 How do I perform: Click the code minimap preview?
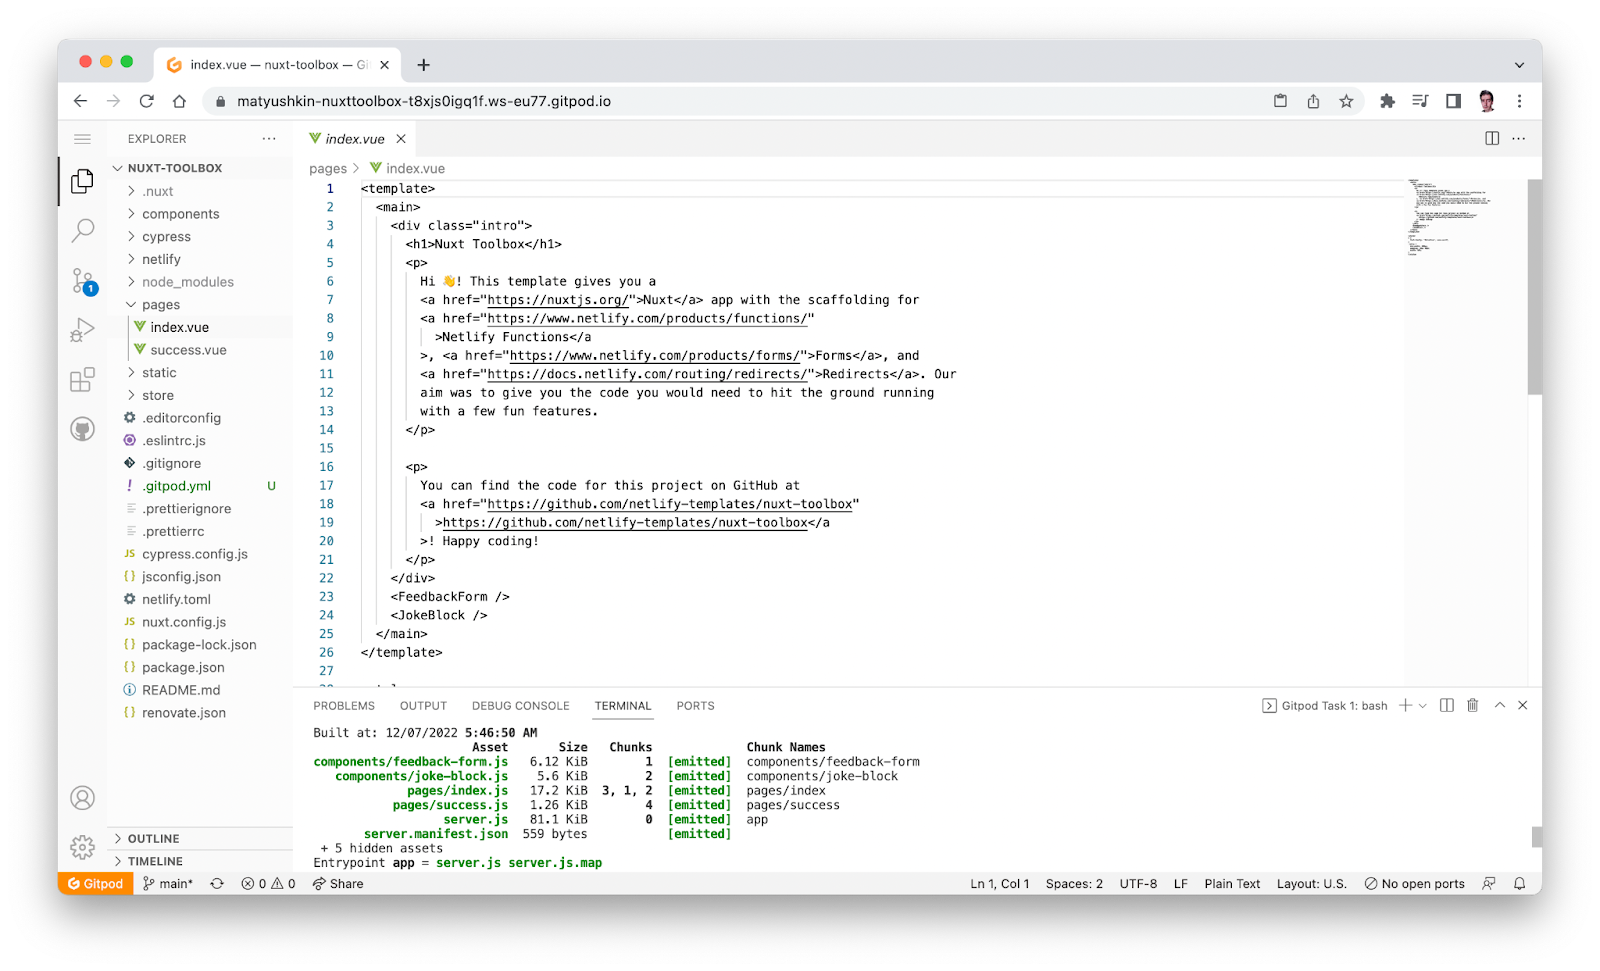(x=1449, y=218)
